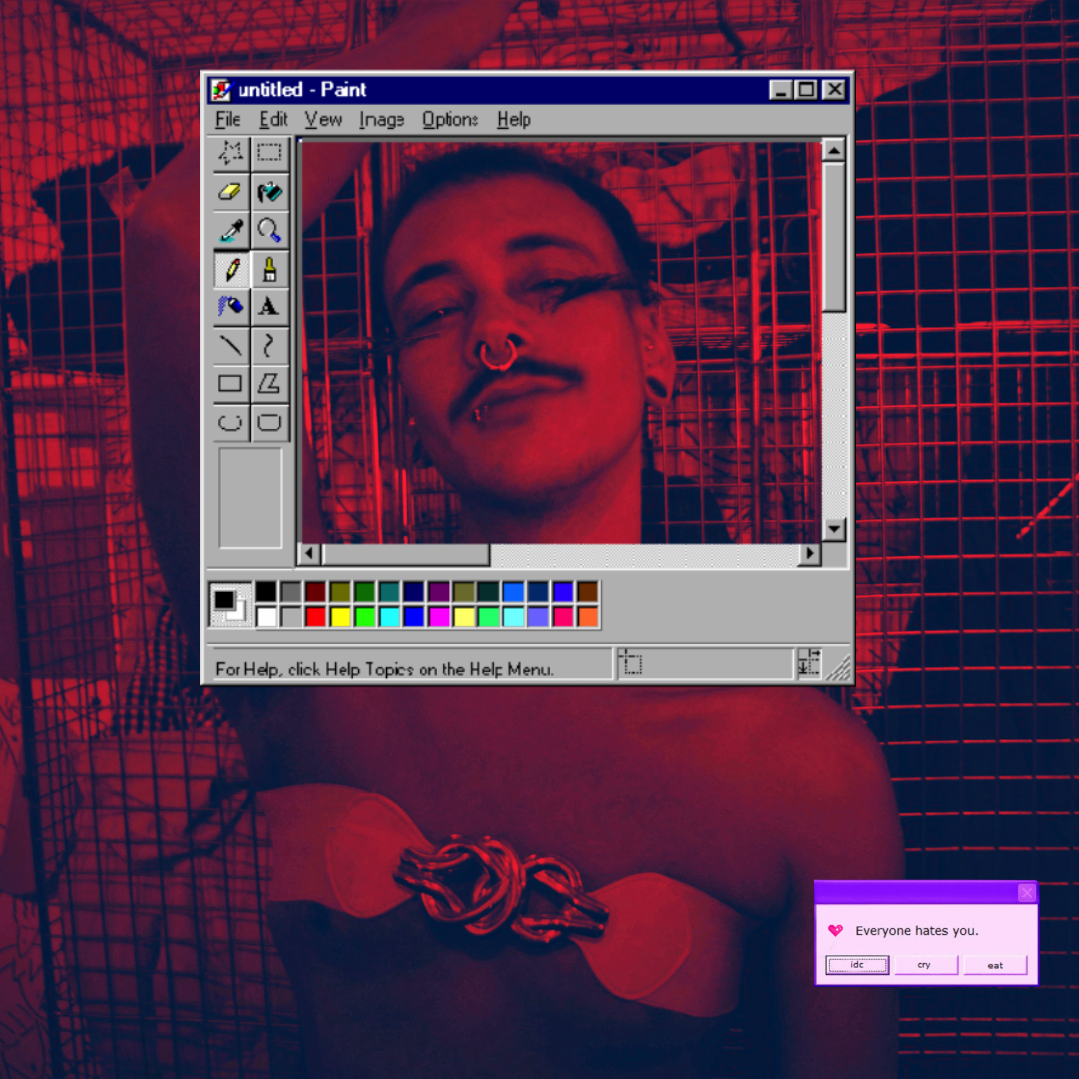This screenshot has width=1079, height=1079.
Task: Pick the Text tool
Action: [x=269, y=307]
